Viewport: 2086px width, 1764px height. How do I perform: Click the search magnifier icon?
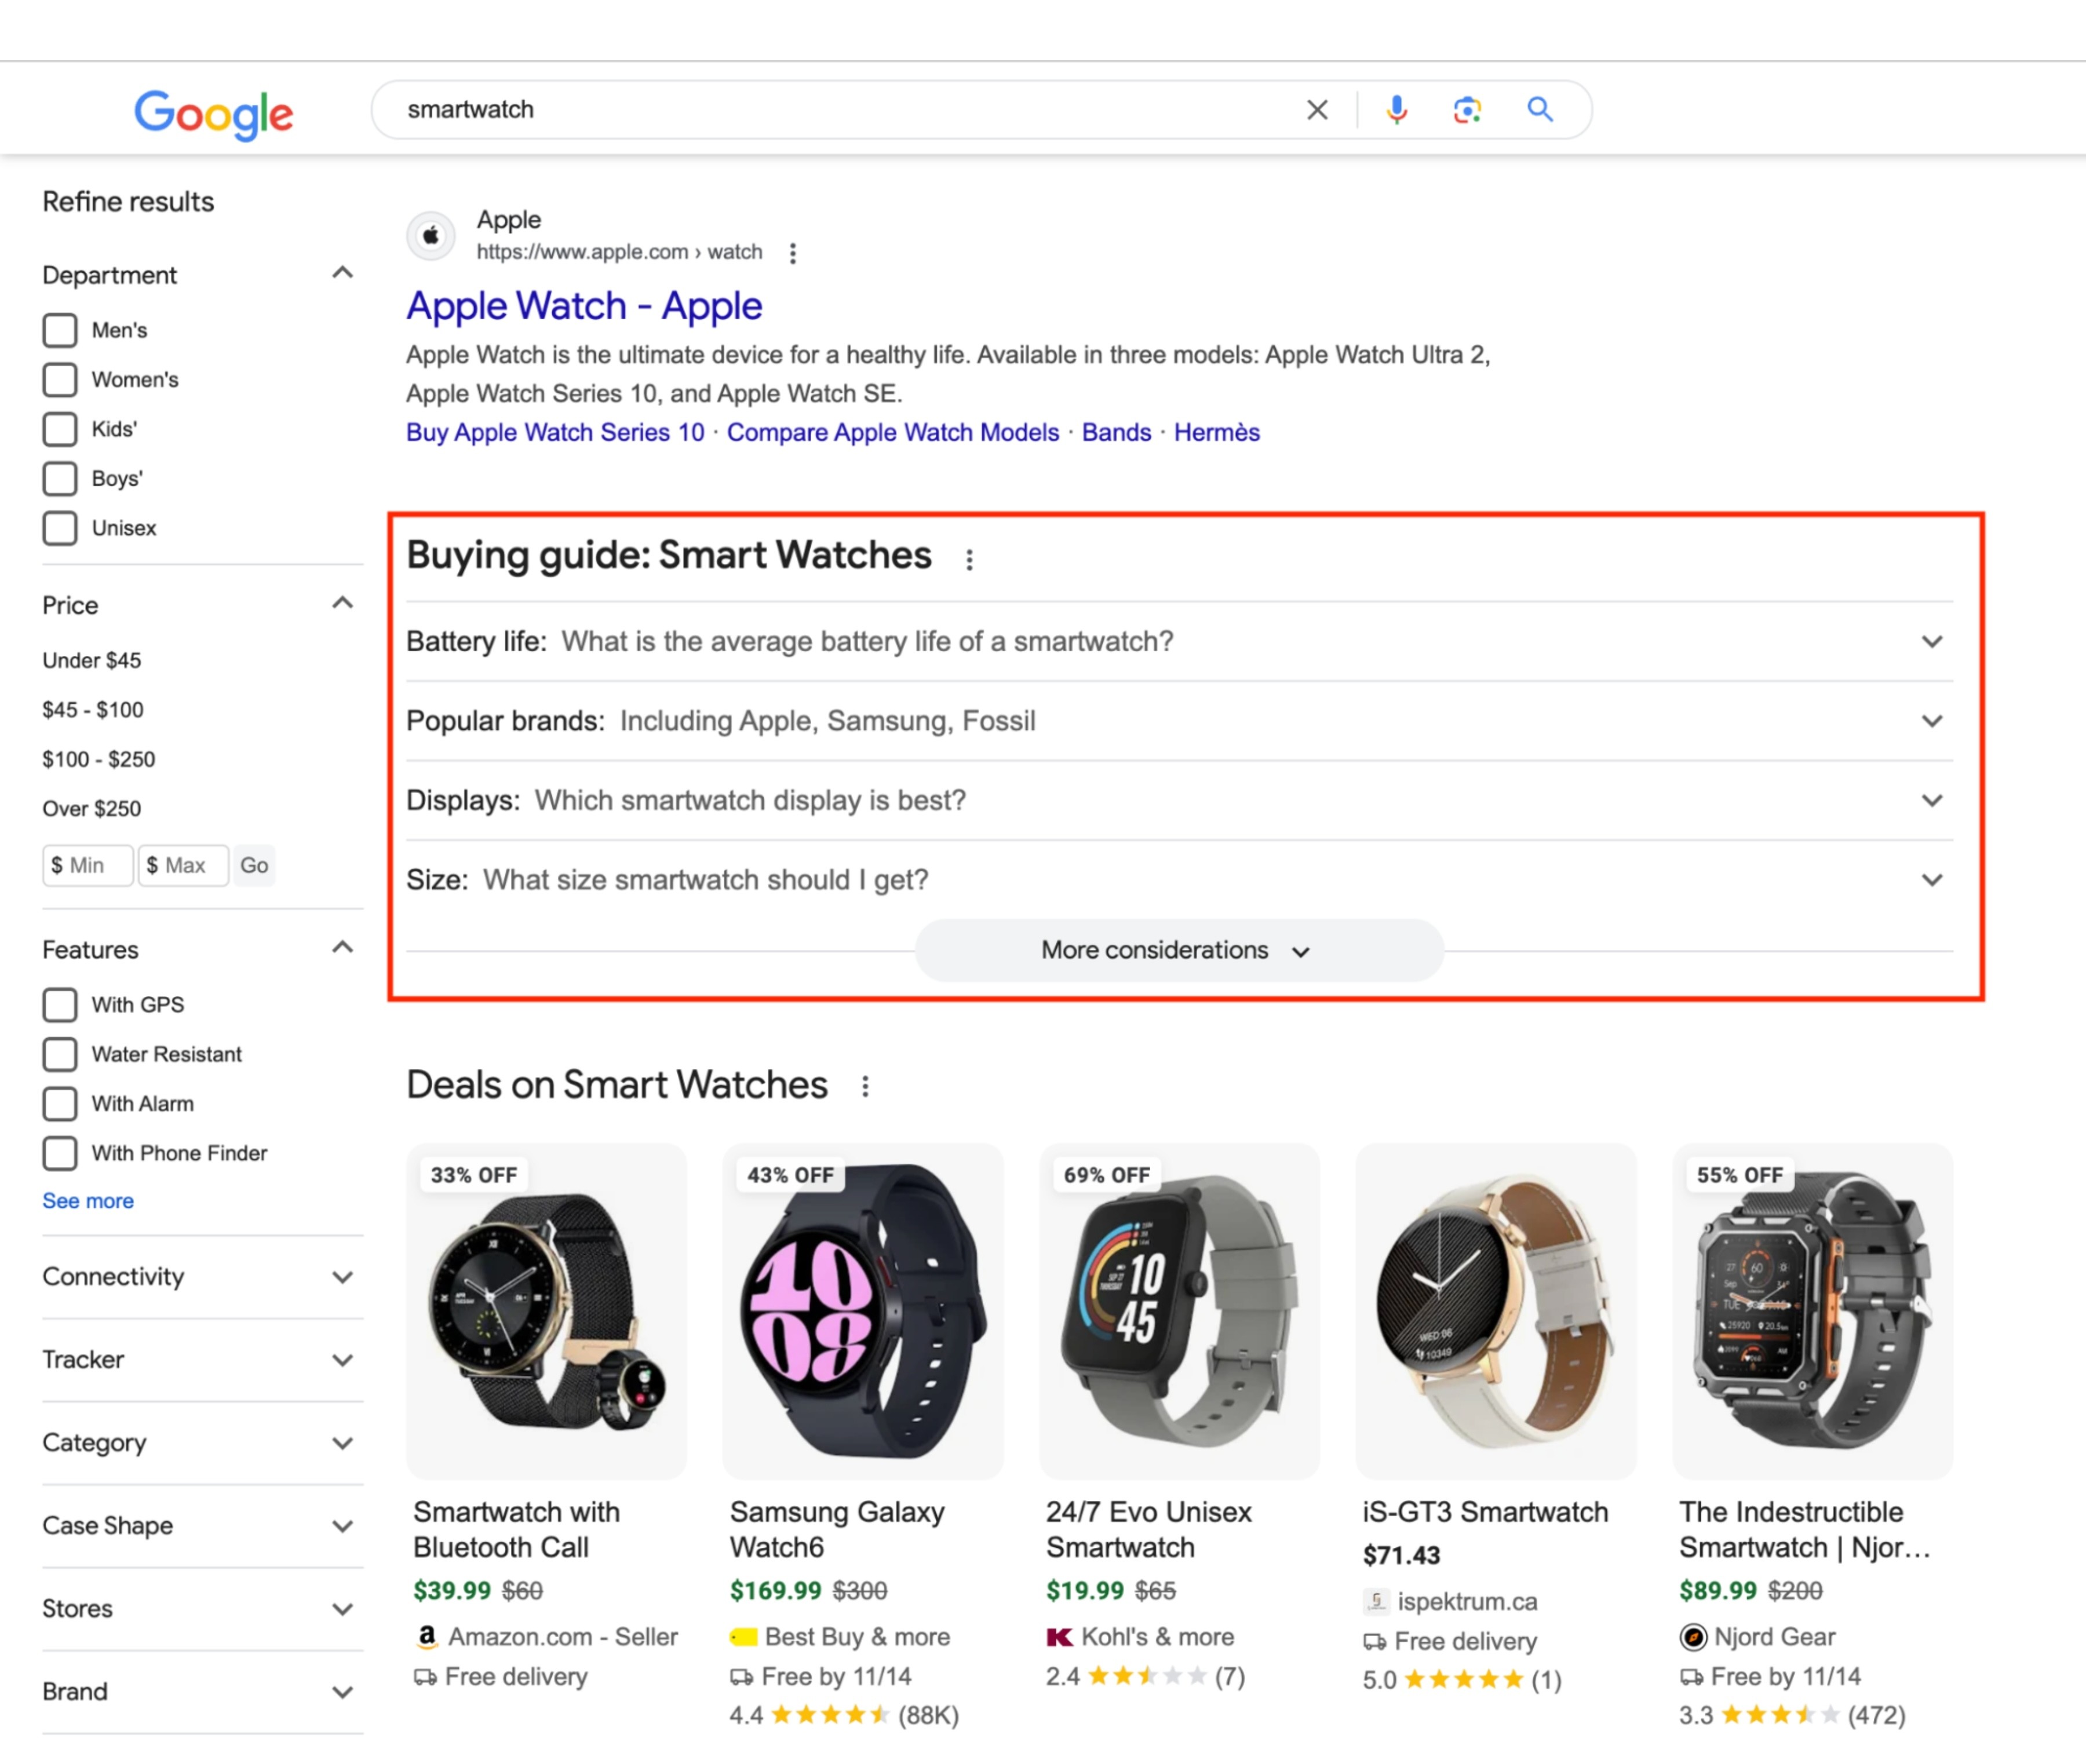pyautogui.click(x=1539, y=109)
